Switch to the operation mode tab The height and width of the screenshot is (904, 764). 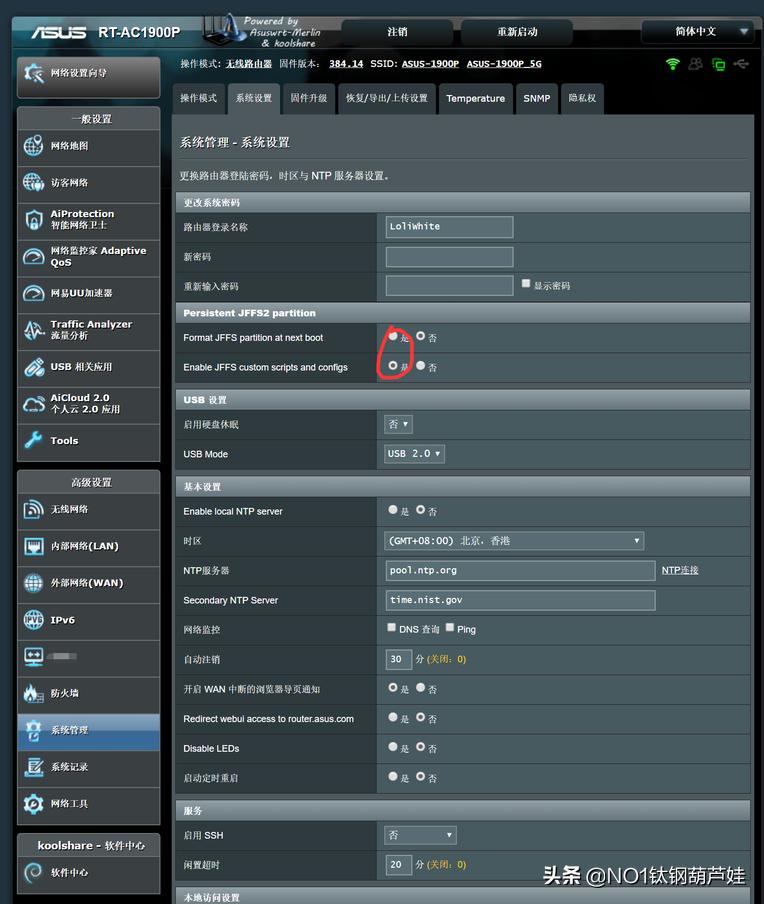click(x=198, y=99)
